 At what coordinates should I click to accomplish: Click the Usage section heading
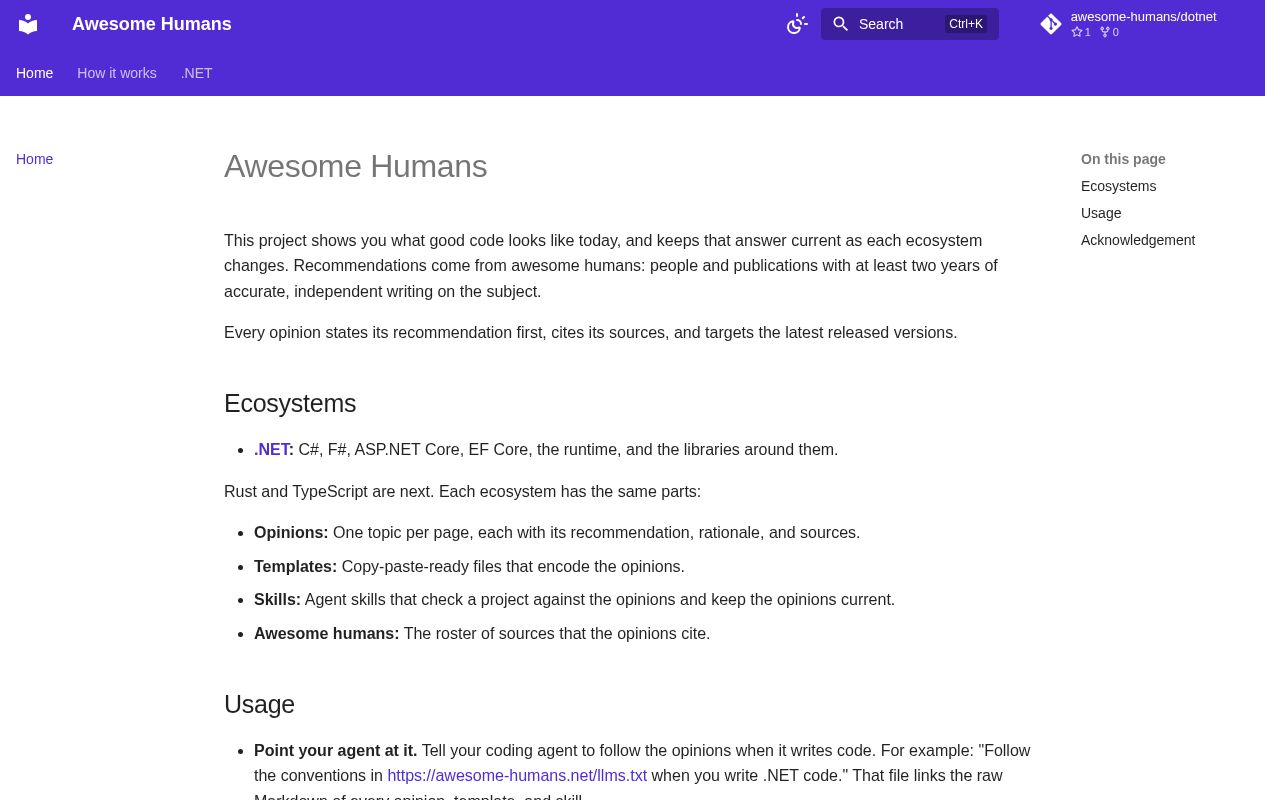[x=259, y=704]
